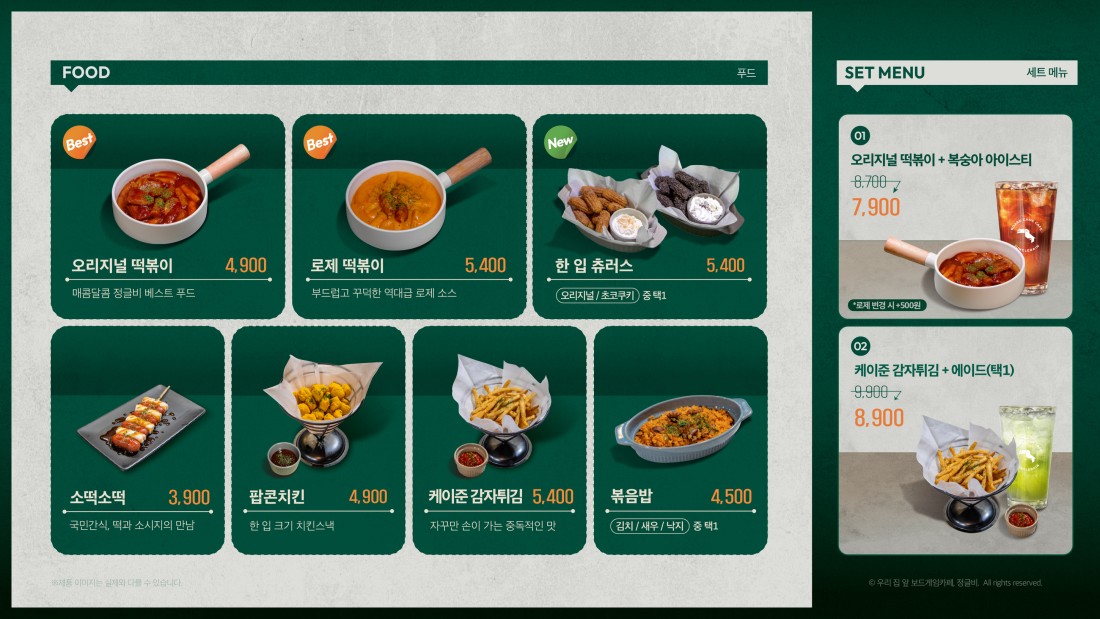Select the 02 set menu number badge
The height and width of the screenshot is (619, 1100).
pyautogui.click(x=860, y=345)
